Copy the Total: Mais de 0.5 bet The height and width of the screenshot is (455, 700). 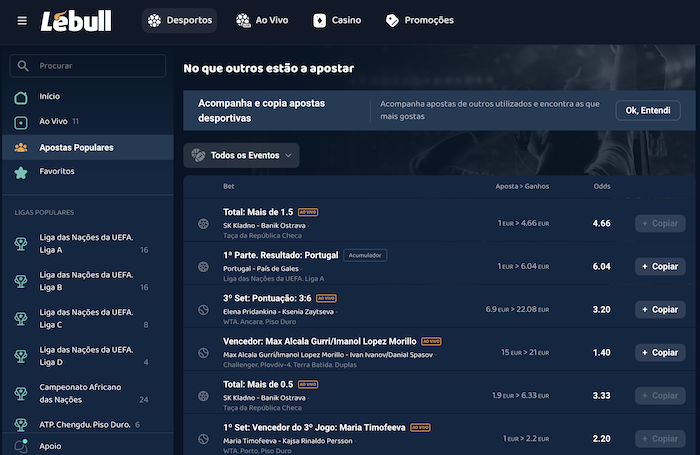pyautogui.click(x=660, y=396)
